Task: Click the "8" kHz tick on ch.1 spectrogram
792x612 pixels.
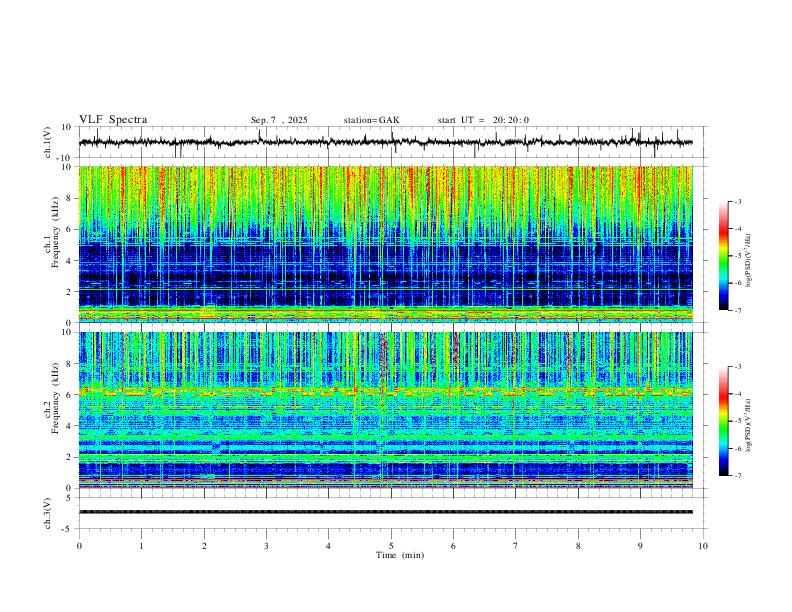Action: [70, 198]
